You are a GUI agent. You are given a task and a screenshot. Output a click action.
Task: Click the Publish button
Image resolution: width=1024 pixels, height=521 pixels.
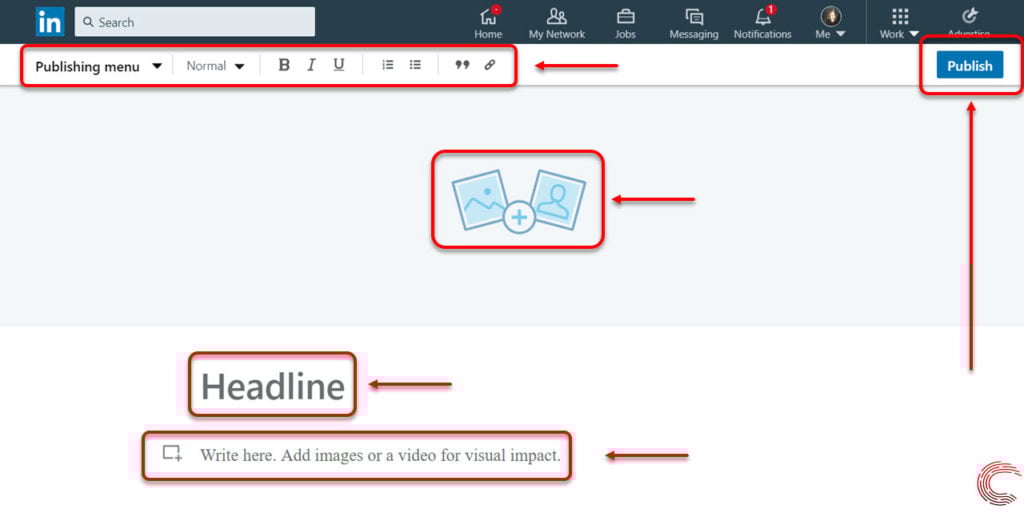click(970, 65)
